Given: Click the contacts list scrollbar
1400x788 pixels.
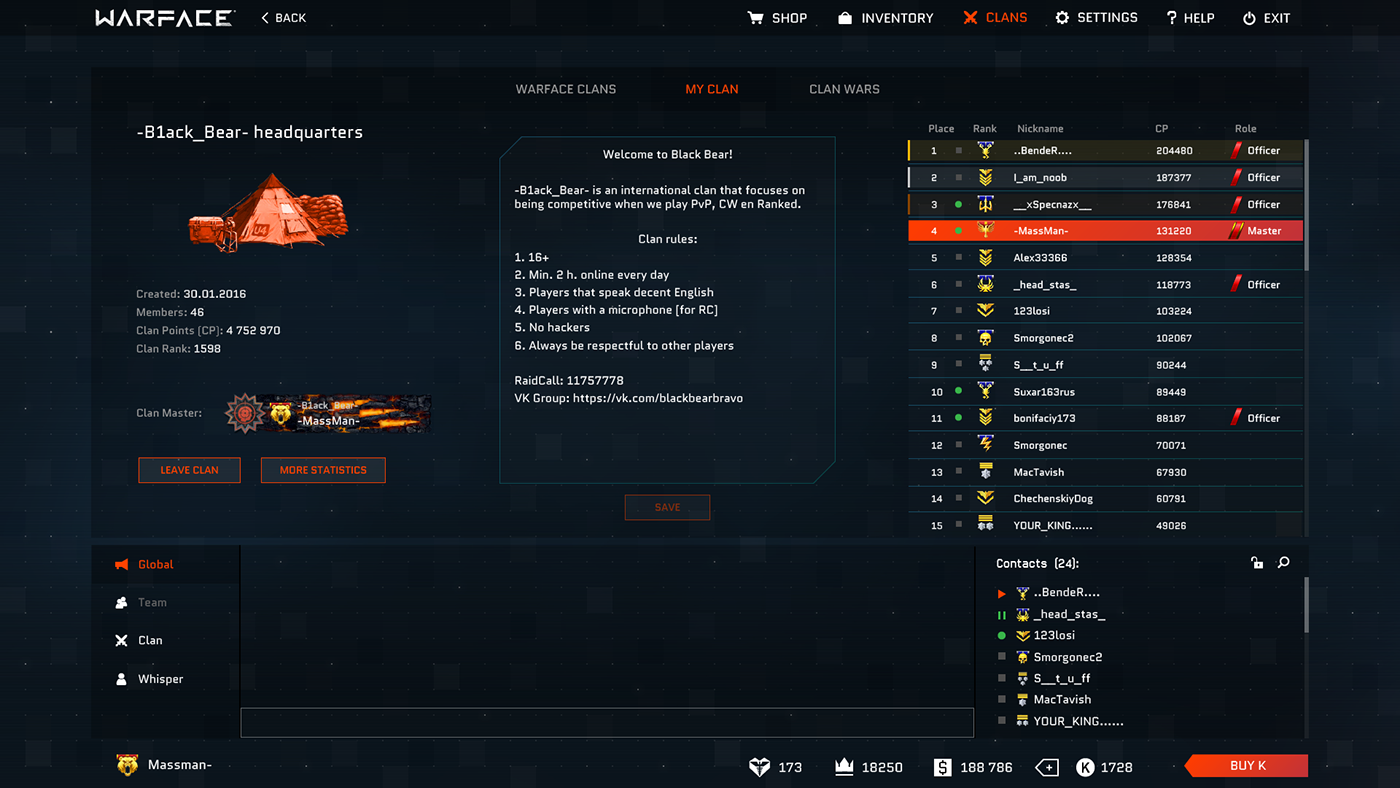Looking at the screenshot, I should click(1306, 604).
